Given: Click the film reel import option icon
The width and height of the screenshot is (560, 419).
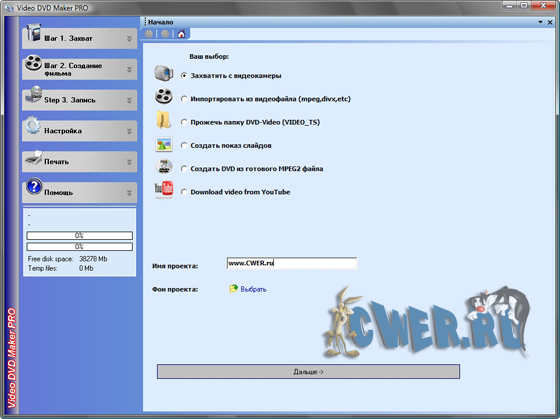Looking at the screenshot, I should [x=164, y=96].
